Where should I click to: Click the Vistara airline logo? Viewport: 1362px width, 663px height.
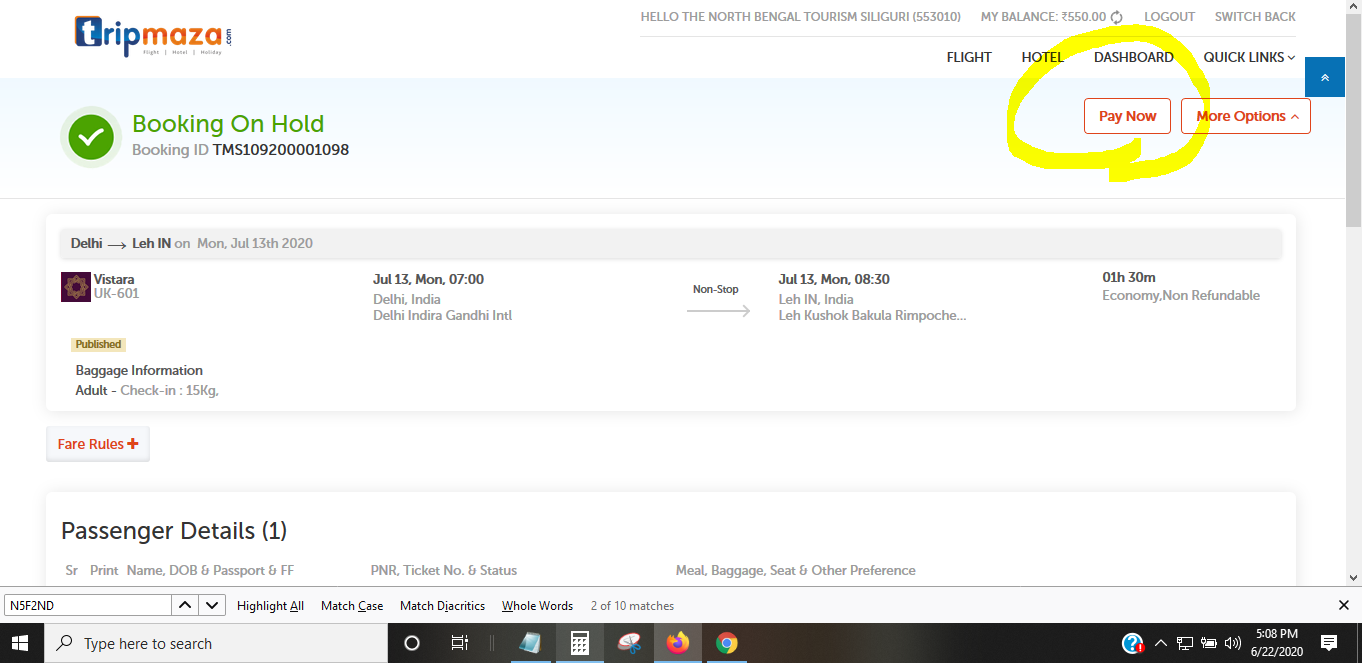76,287
